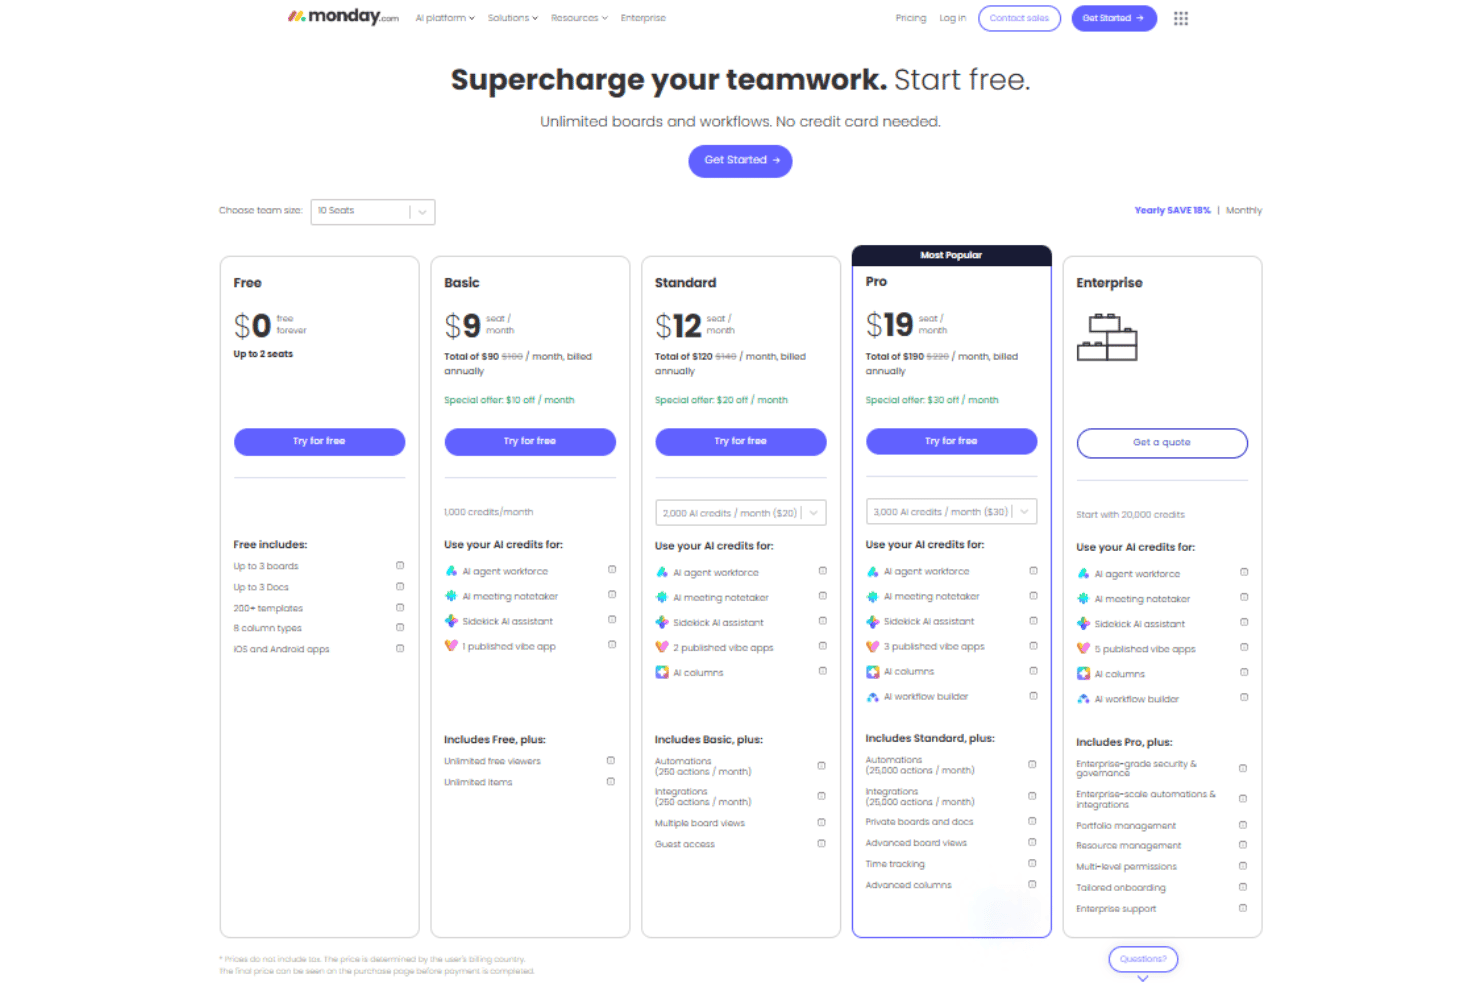
Task: Click AI agent workforce icon in Basic plan
Action: [x=451, y=571]
